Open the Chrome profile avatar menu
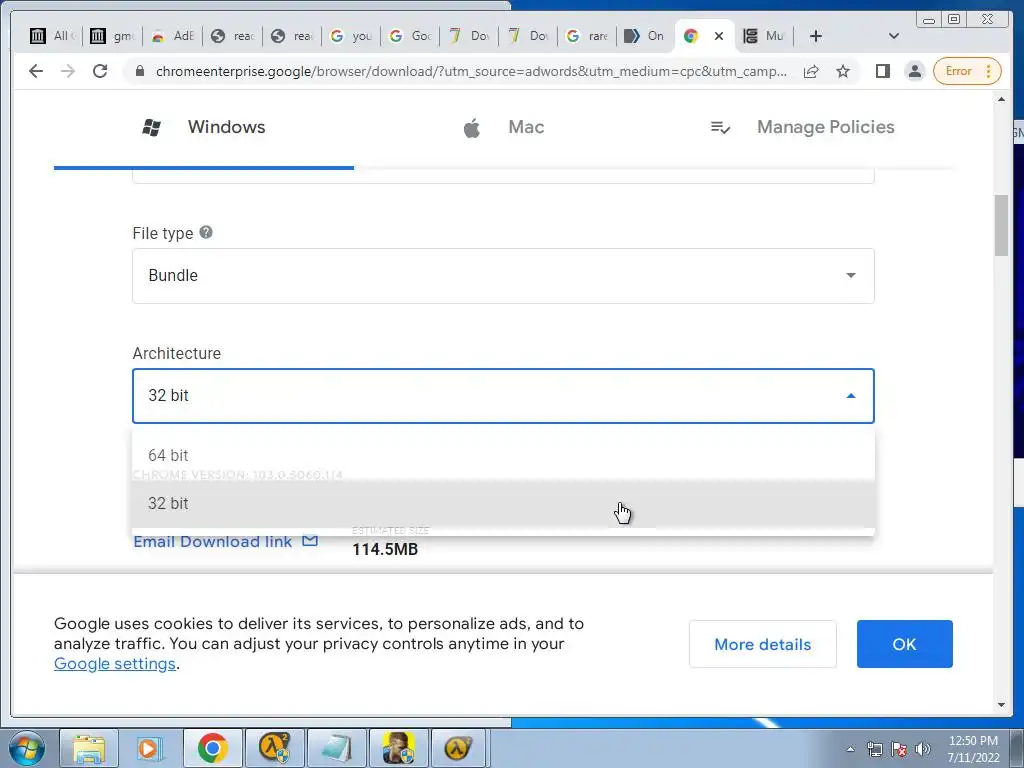This screenshot has height=768, width=1024. click(915, 71)
